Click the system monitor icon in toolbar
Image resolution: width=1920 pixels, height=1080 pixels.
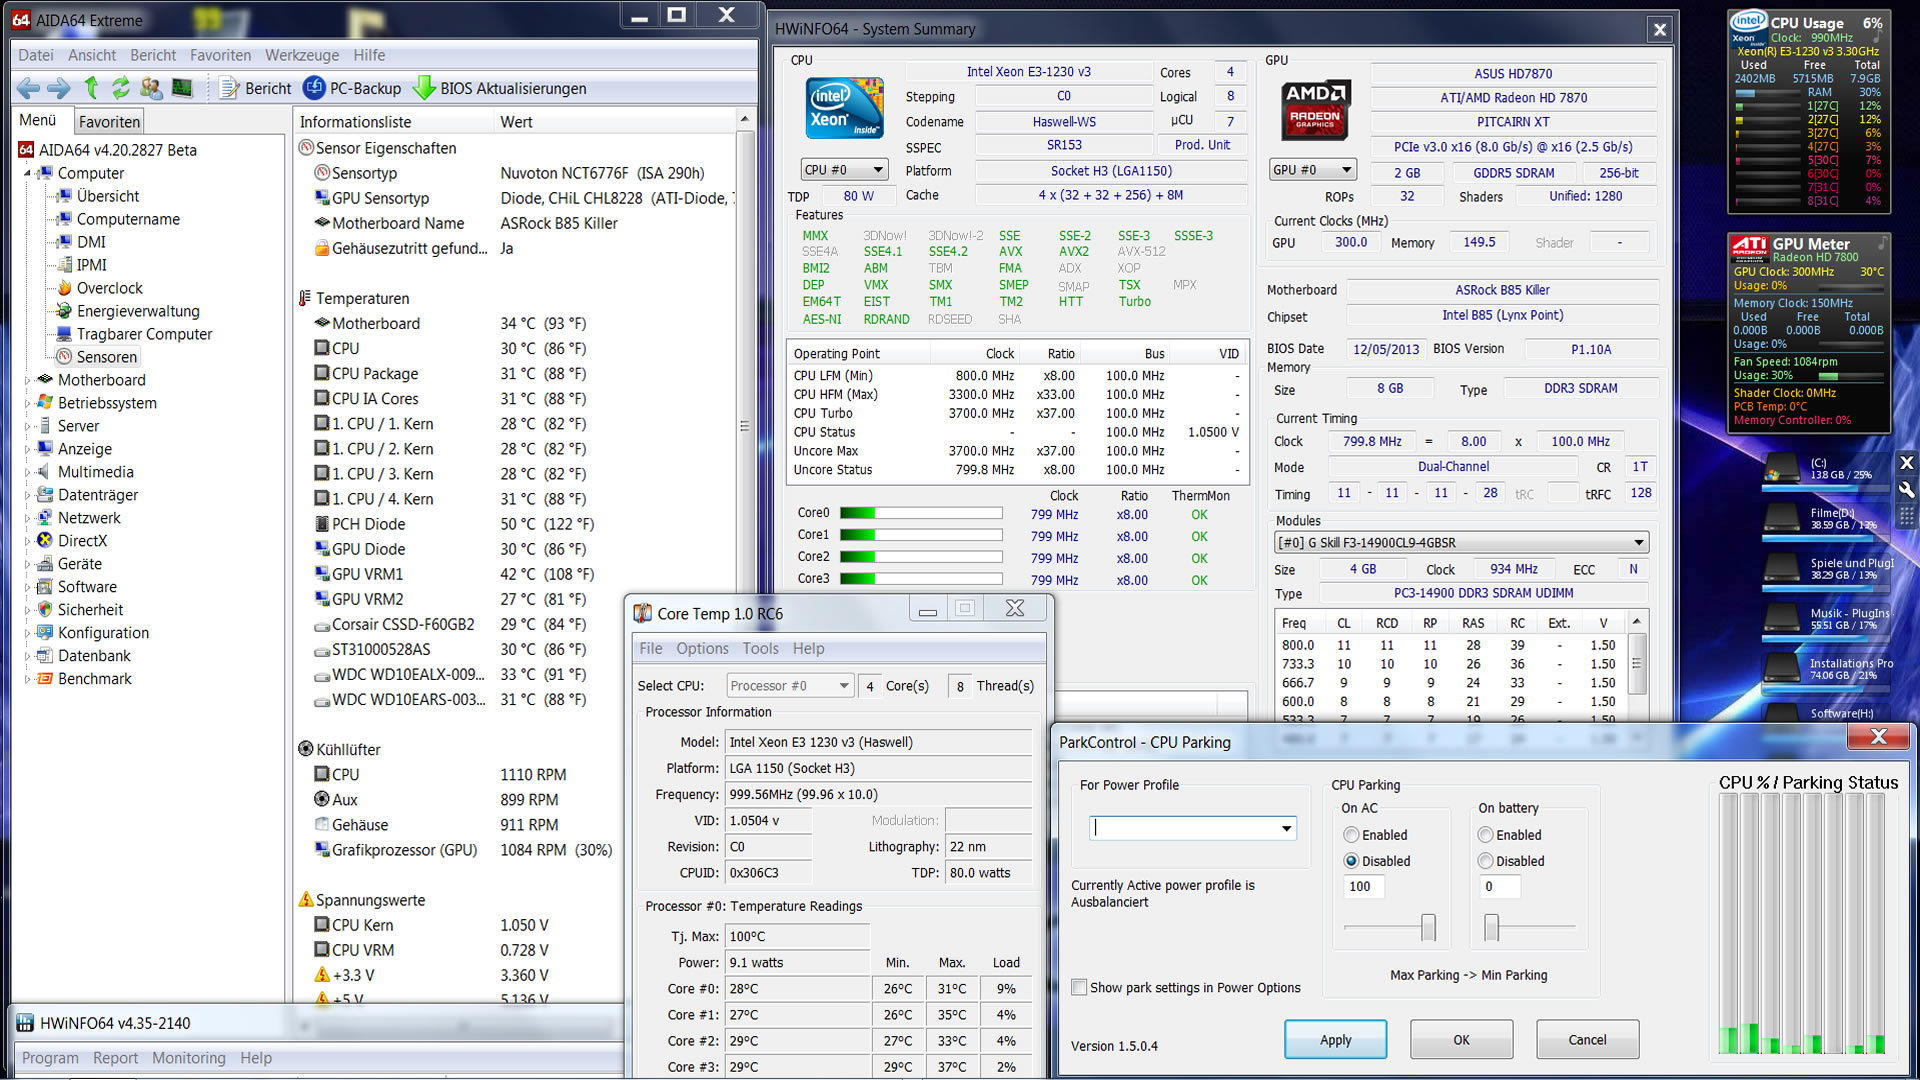coord(182,88)
